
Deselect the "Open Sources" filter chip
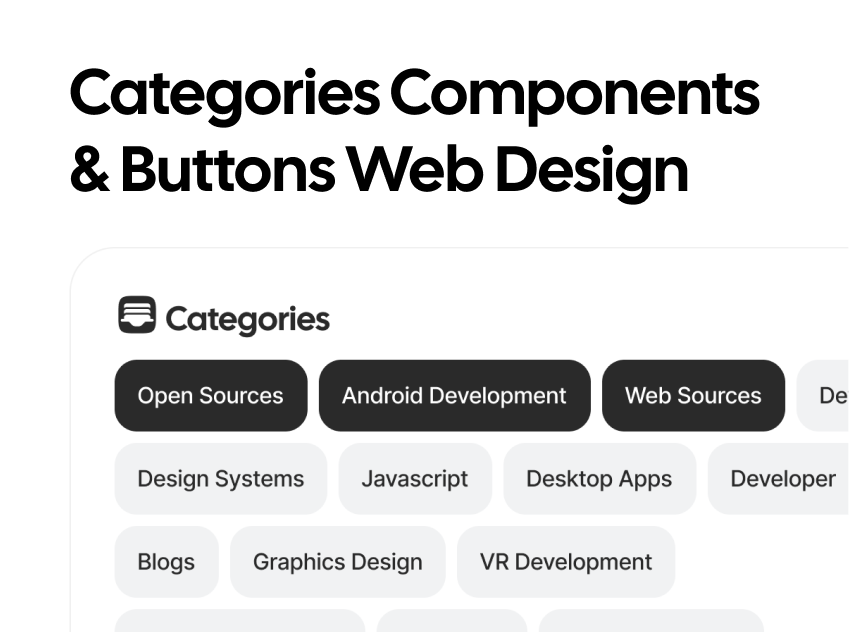tap(210, 395)
